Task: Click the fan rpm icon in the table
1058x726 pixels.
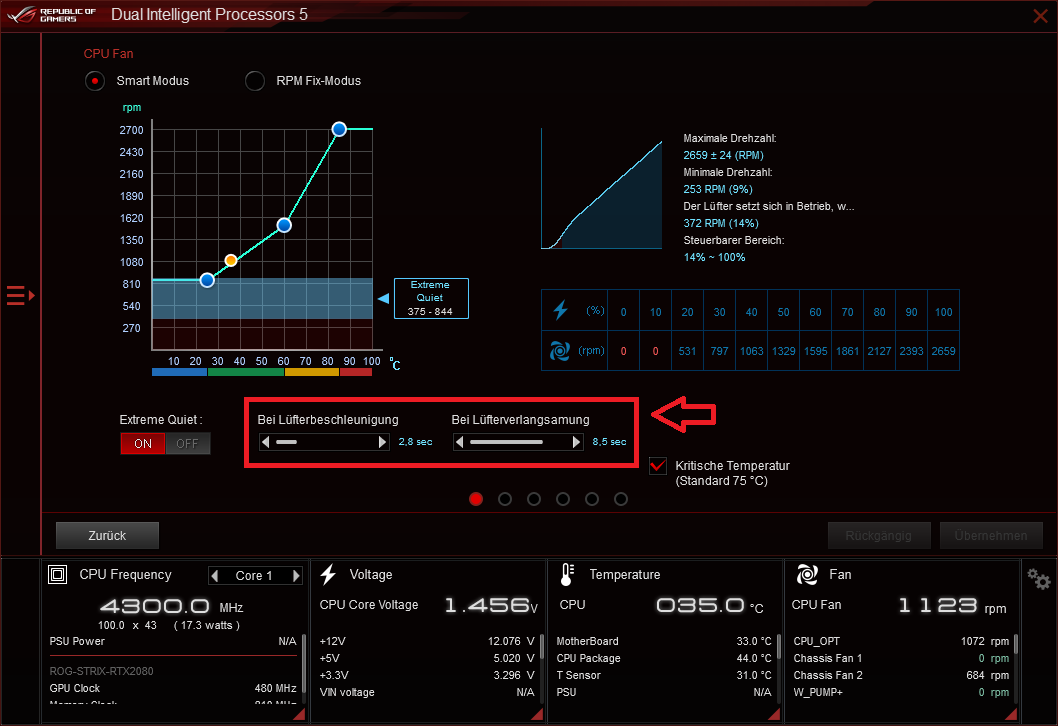Action: [x=559, y=351]
